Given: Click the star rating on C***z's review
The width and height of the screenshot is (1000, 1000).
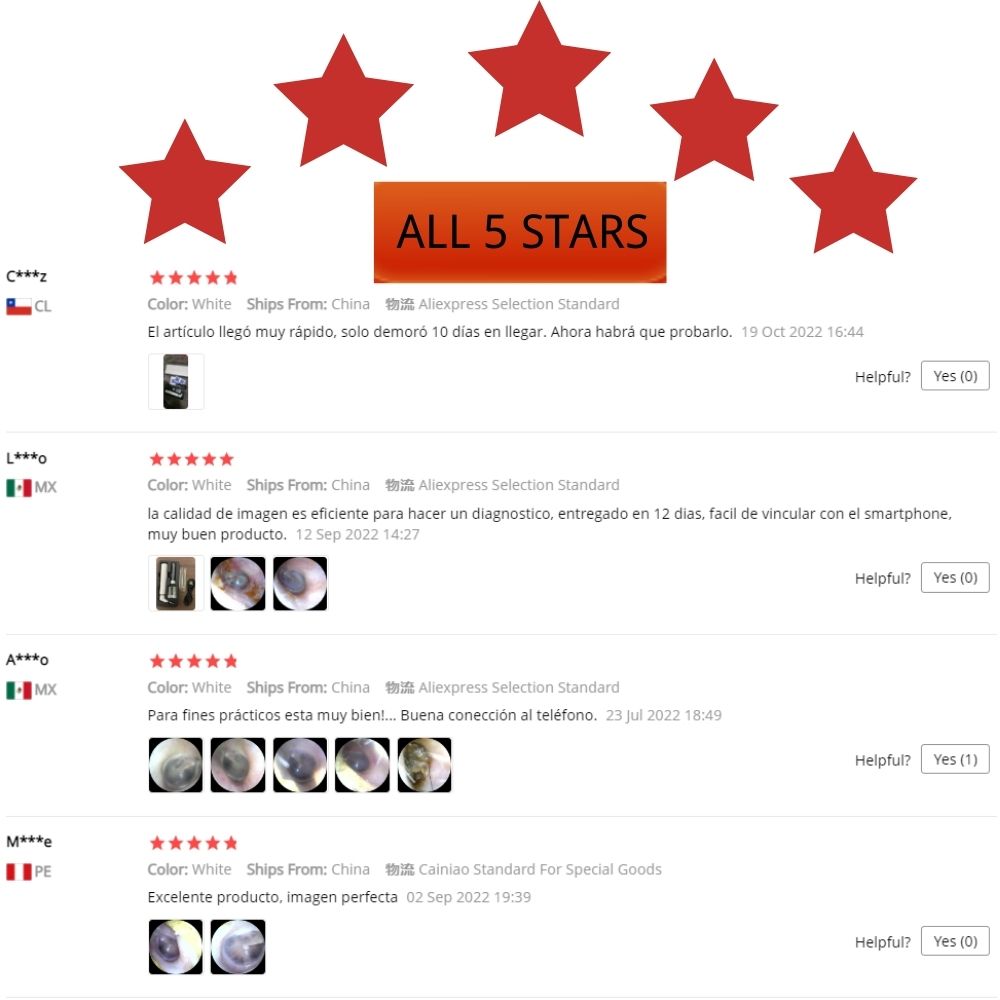Looking at the screenshot, I should [193, 277].
